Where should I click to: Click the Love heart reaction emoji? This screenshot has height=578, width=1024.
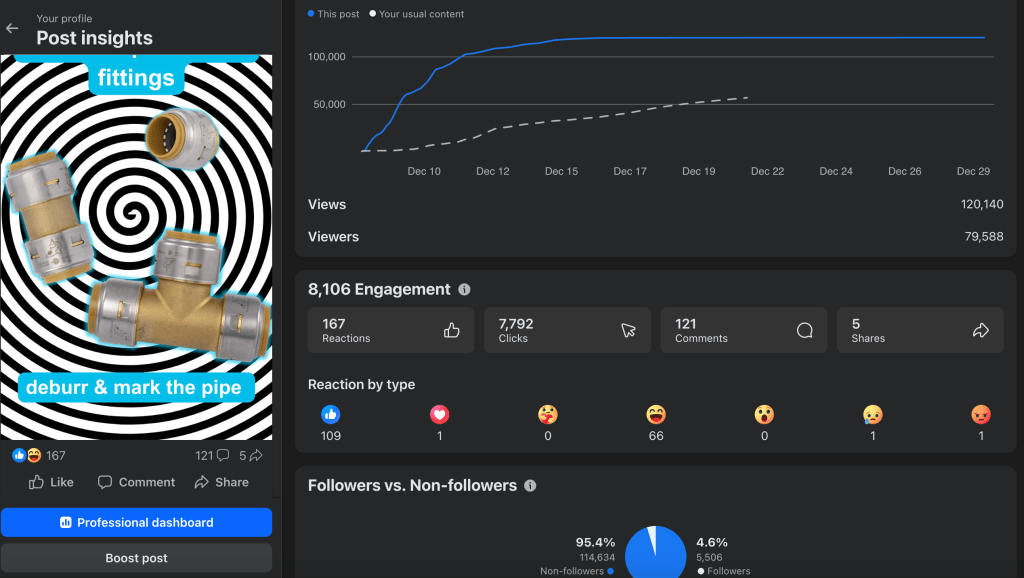(439, 414)
